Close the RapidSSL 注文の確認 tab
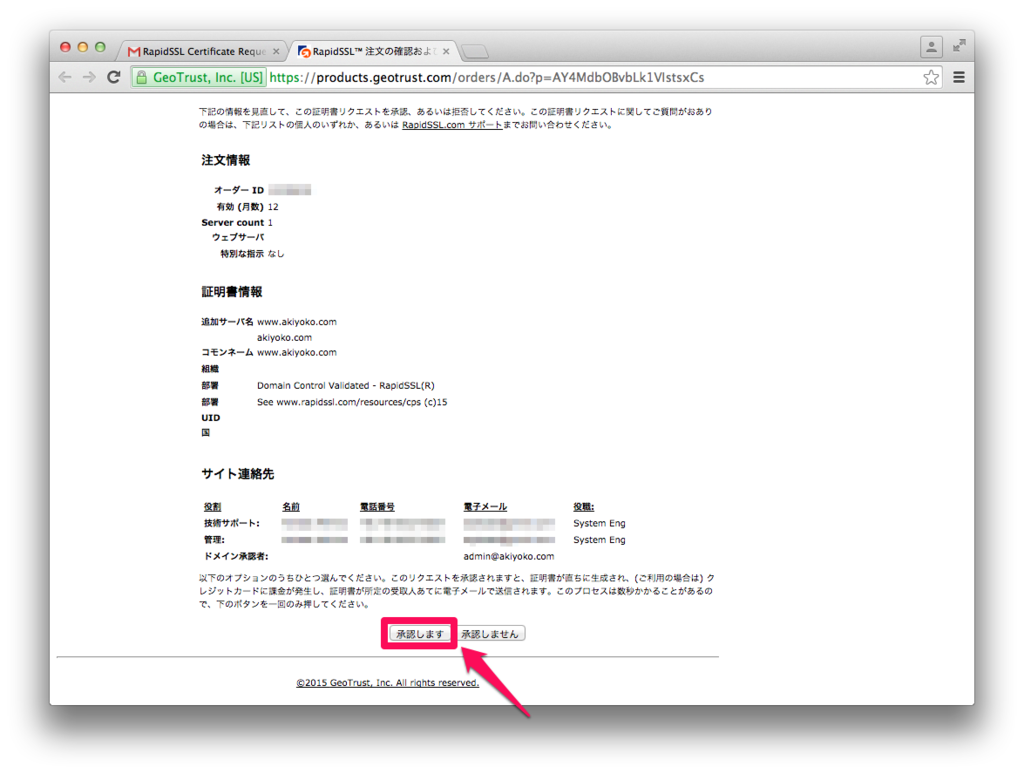This screenshot has height=774, width=1024. point(446,51)
